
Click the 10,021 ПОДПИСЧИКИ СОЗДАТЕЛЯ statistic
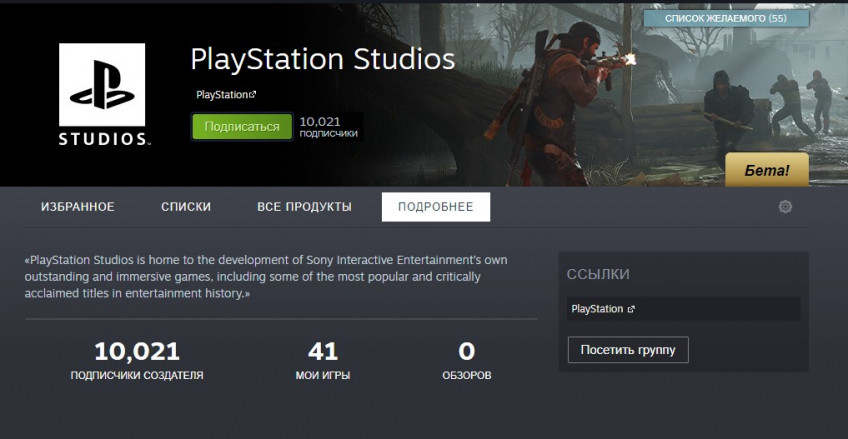point(137,361)
